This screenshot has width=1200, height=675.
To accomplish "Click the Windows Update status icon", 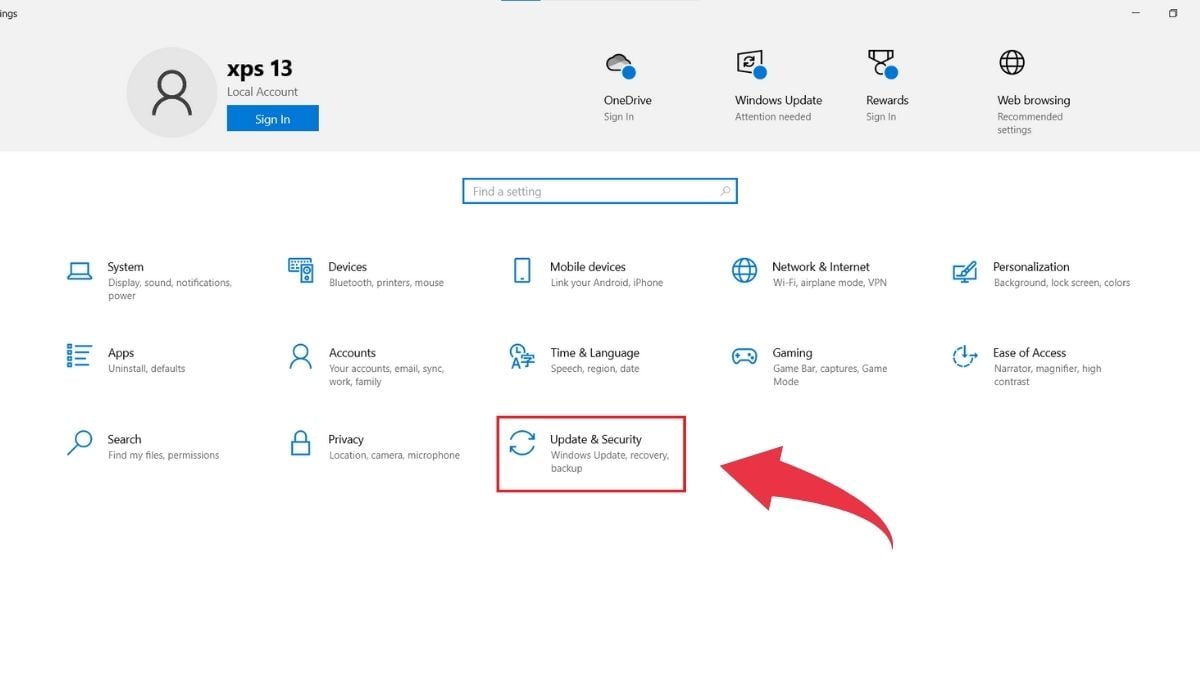I will point(751,64).
